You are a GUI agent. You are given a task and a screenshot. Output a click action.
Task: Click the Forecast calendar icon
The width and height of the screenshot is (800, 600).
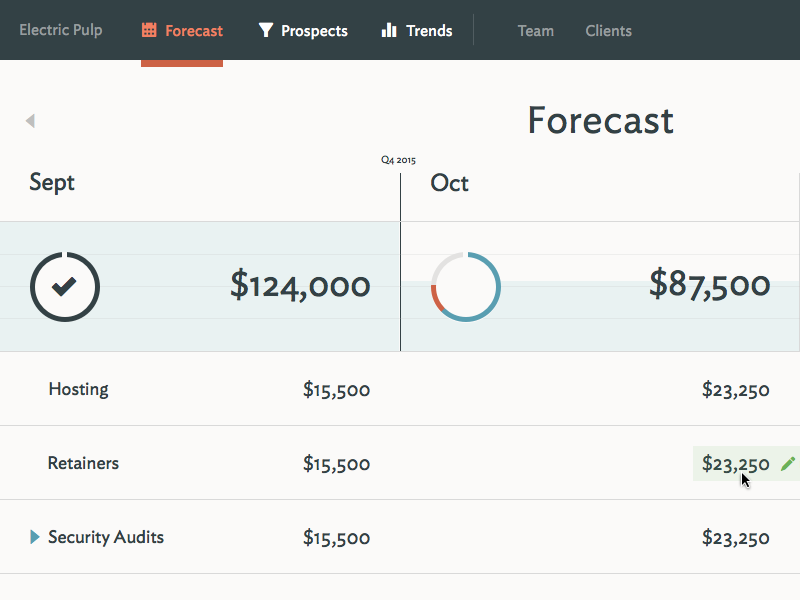(x=149, y=30)
